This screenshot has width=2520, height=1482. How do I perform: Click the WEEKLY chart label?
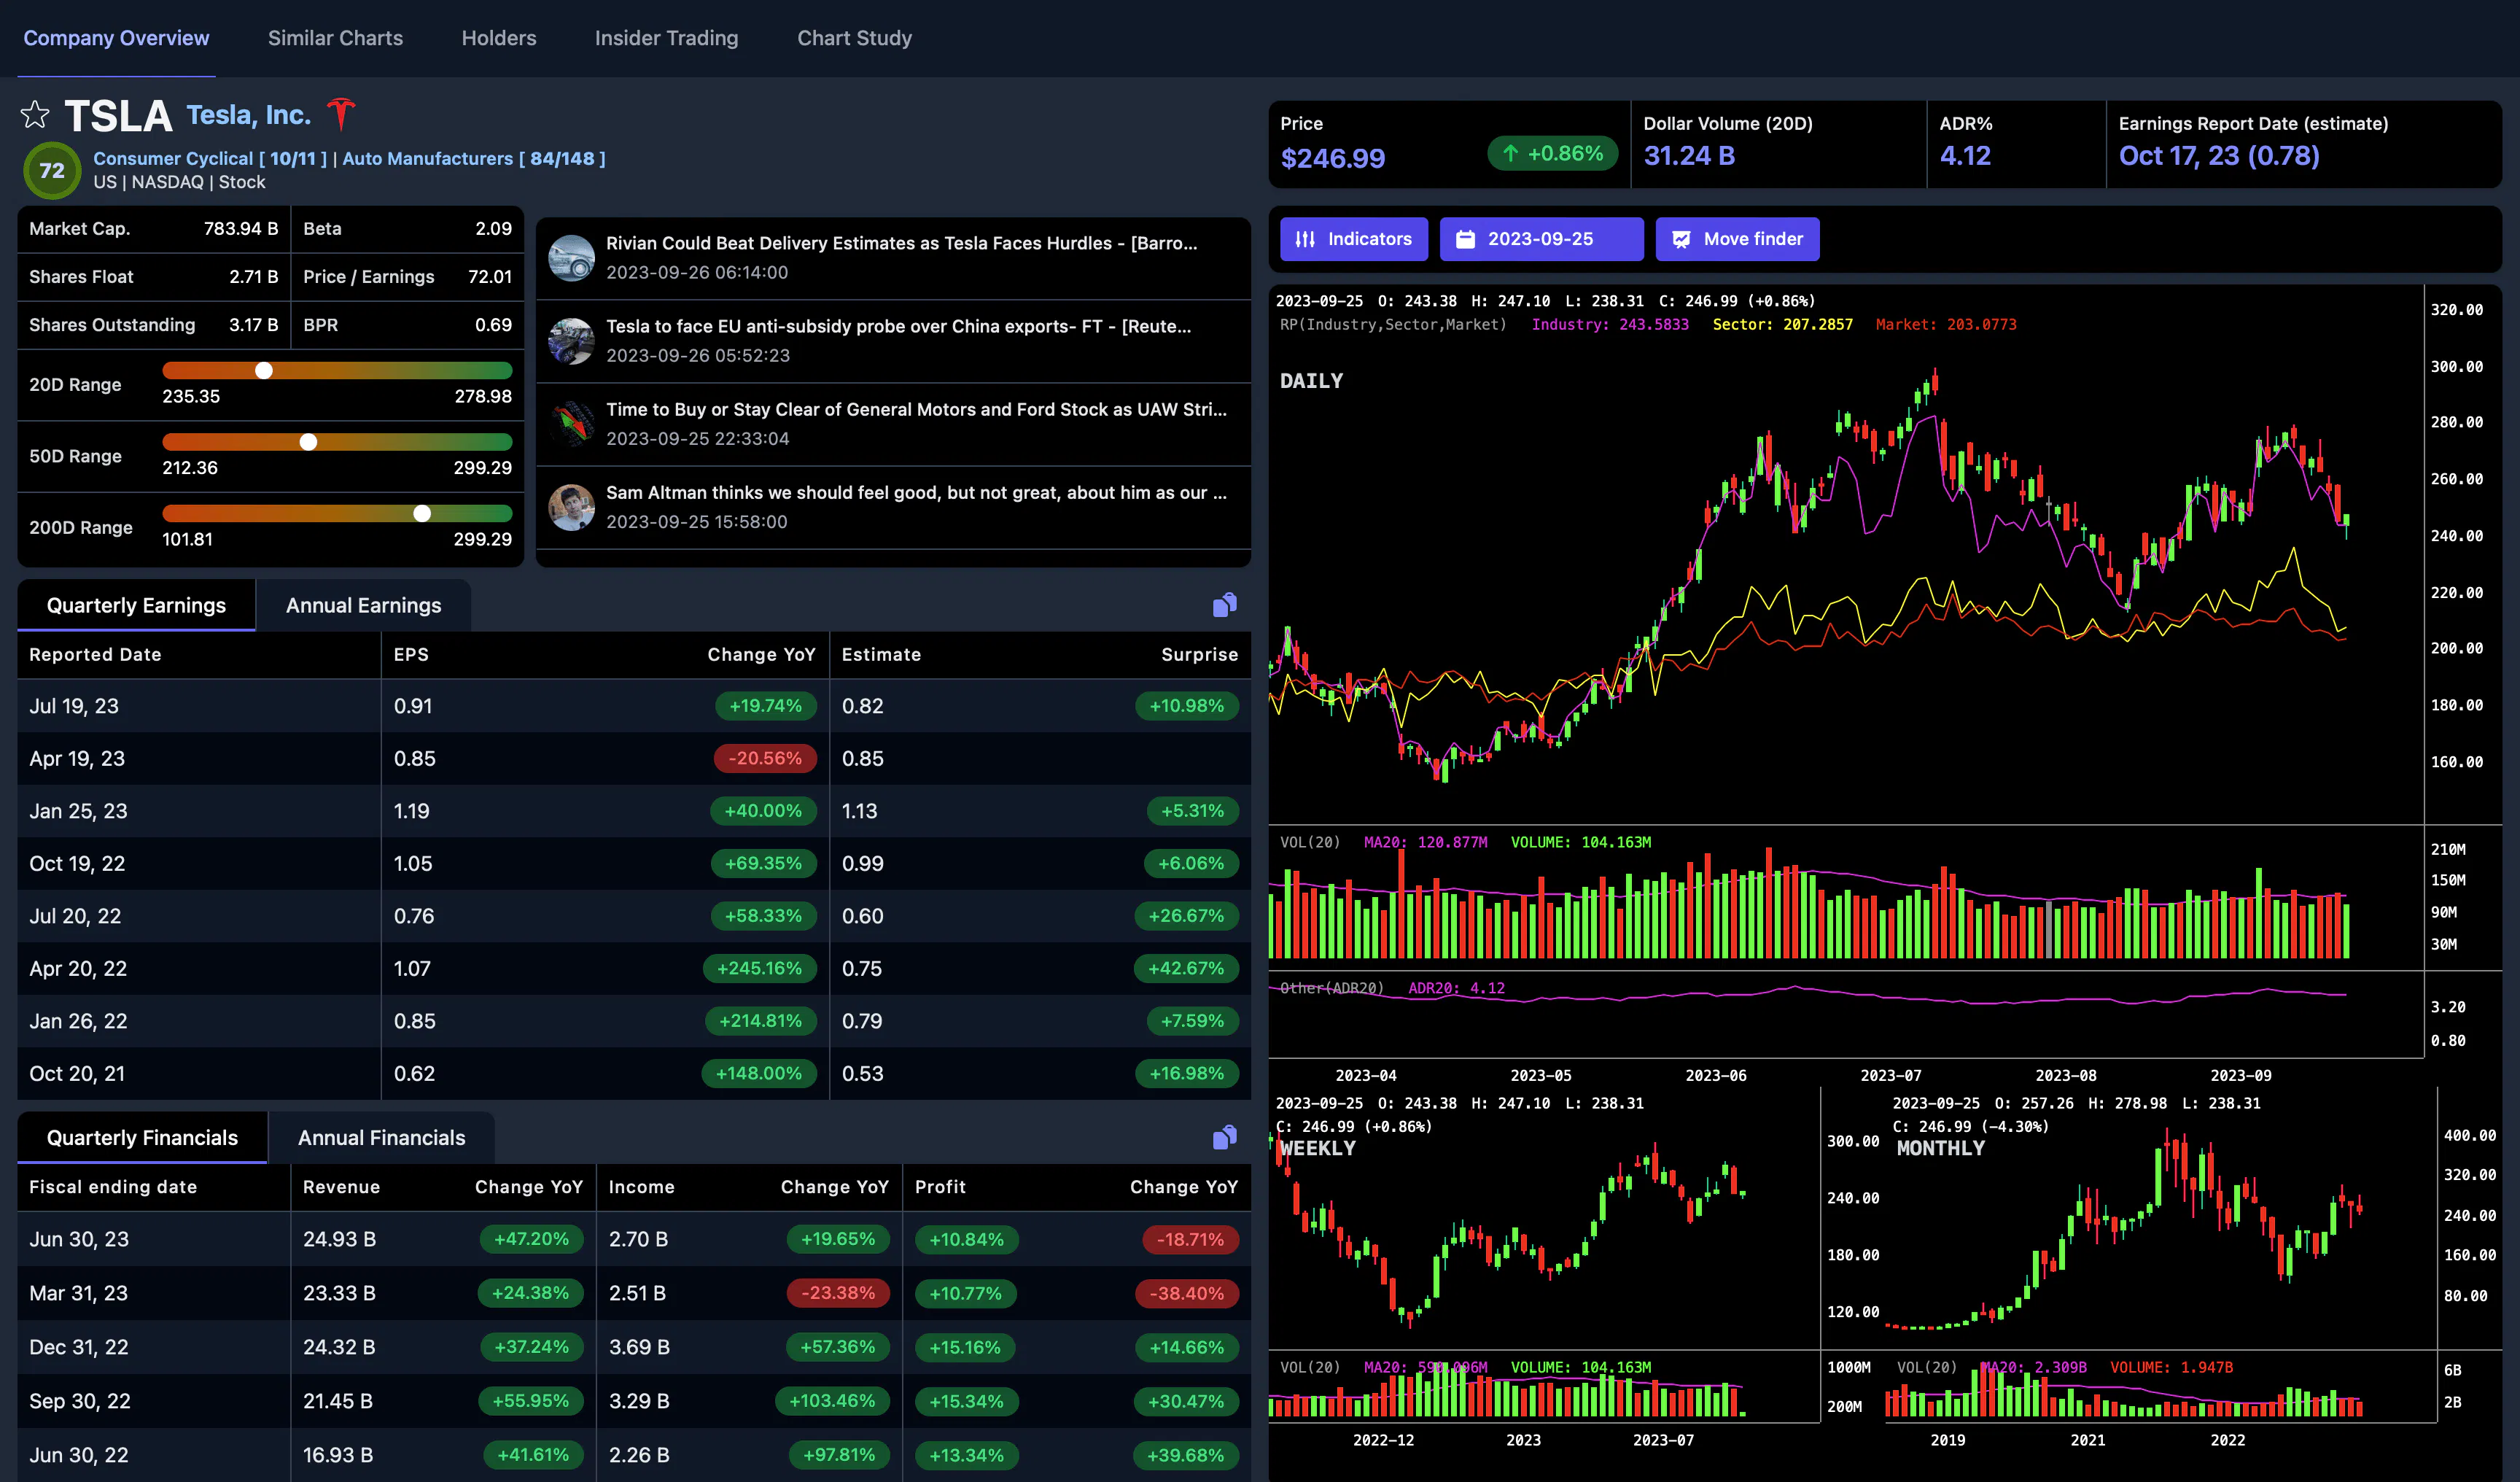click(x=1318, y=1148)
